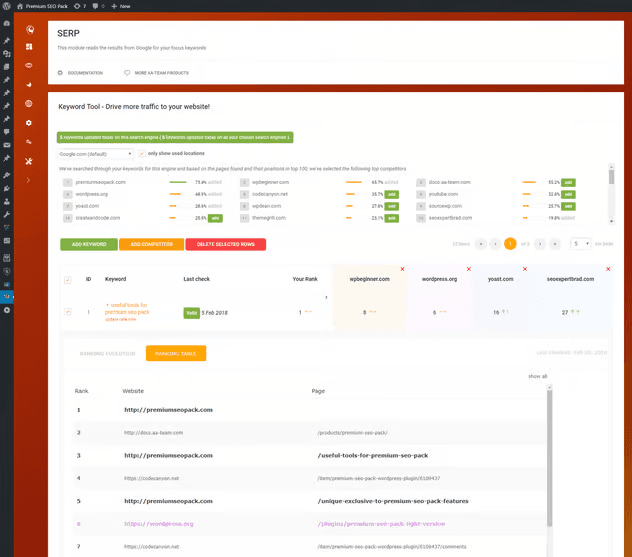Open the shield security sidebar icon
This screenshot has width=632, height=557.
point(7,271)
